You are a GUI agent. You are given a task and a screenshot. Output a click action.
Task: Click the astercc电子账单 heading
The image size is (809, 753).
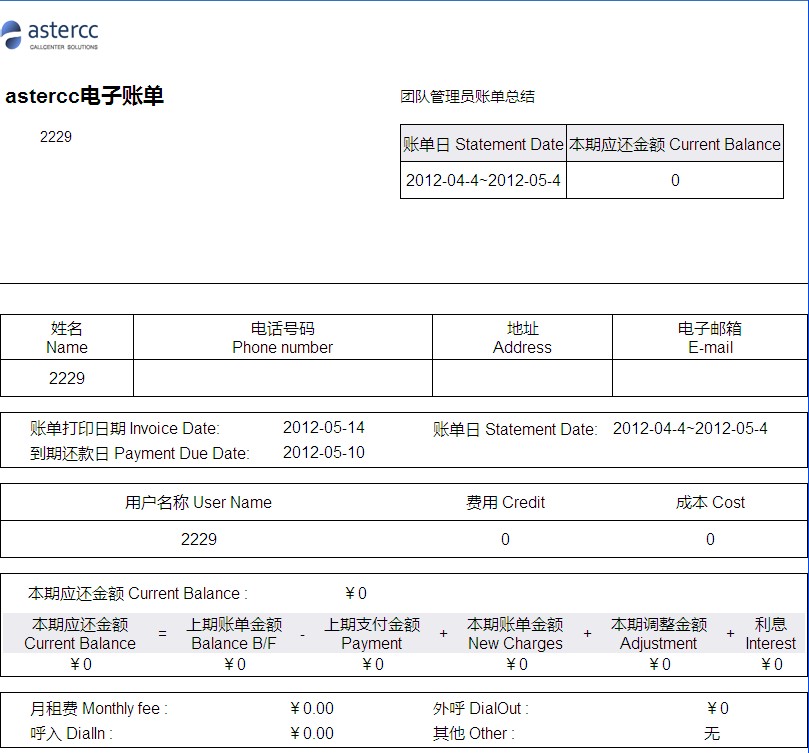tap(84, 97)
